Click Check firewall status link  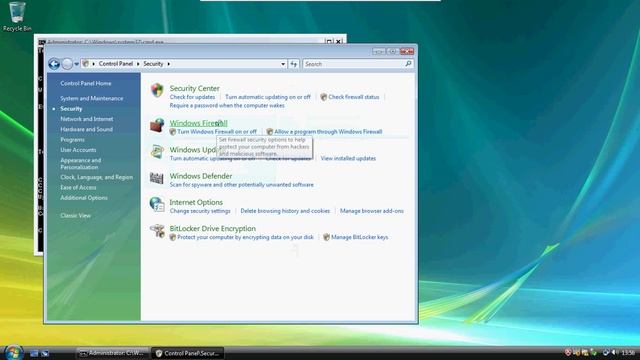(353, 97)
